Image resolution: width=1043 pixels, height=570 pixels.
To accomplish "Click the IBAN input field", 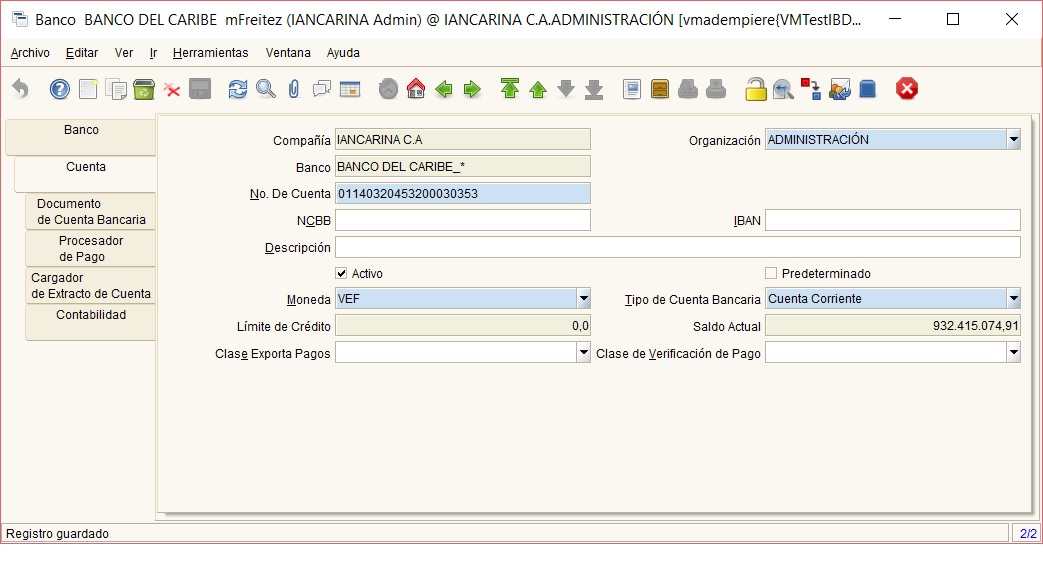I will click(x=893, y=220).
